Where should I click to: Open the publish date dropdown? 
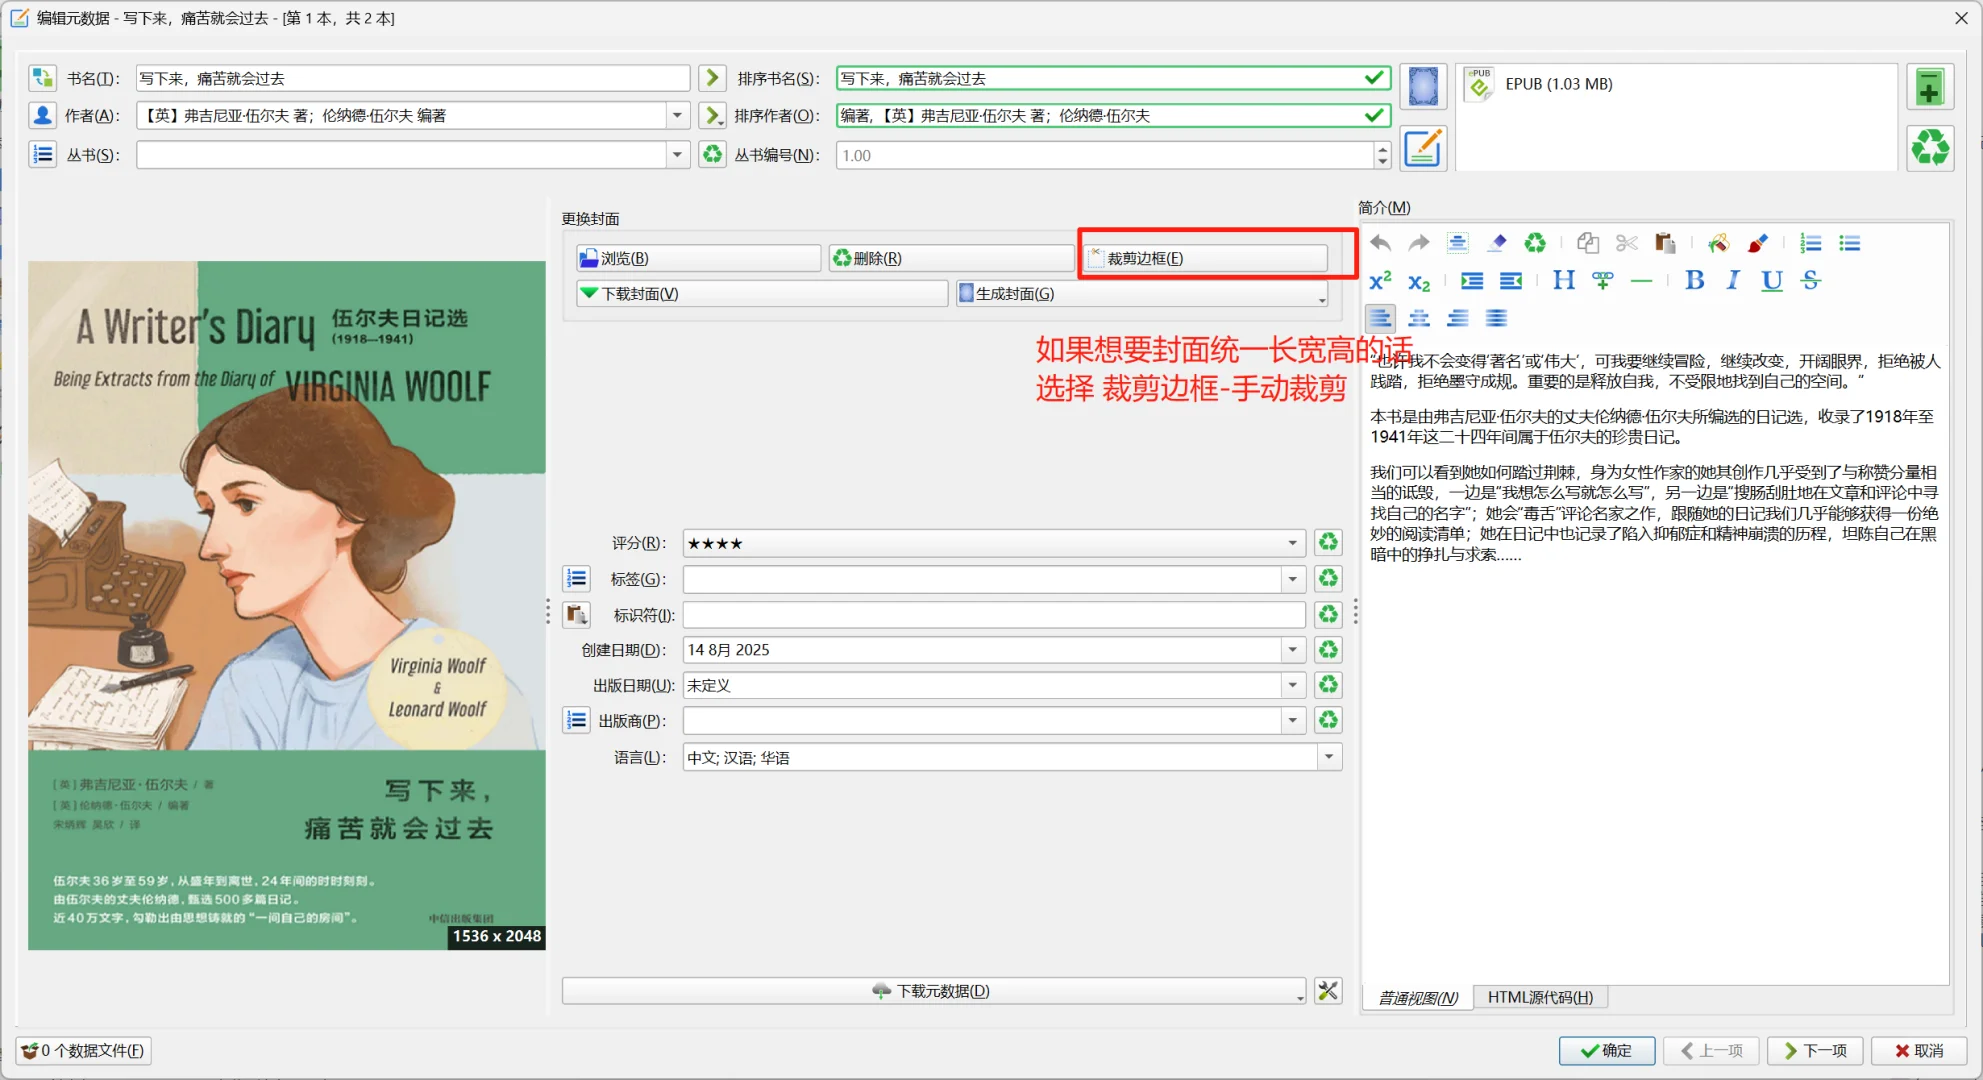tap(1292, 686)
